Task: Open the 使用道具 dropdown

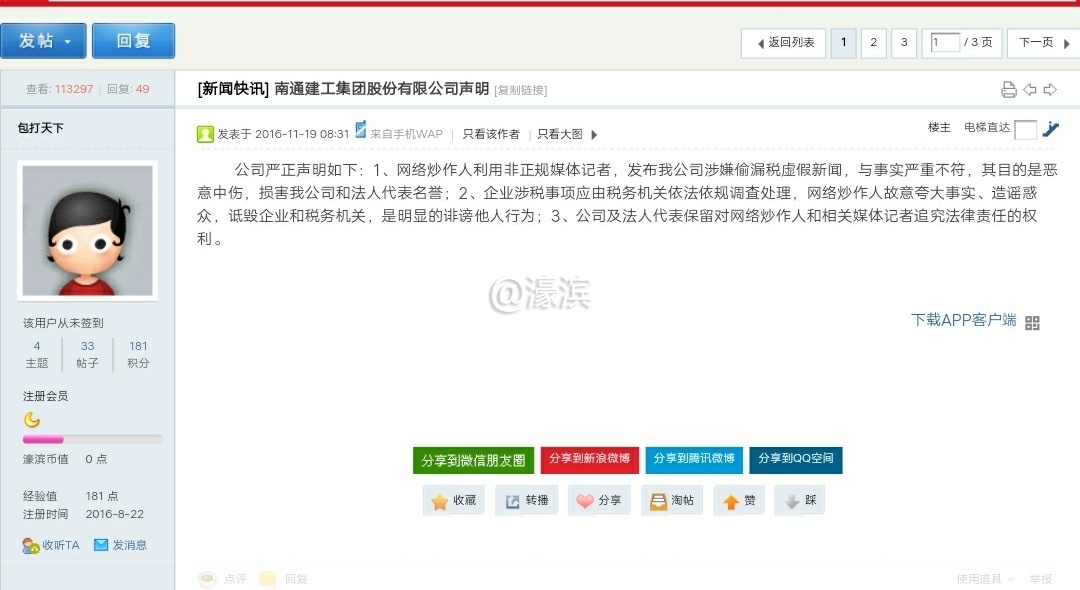Action: point(984,579)
